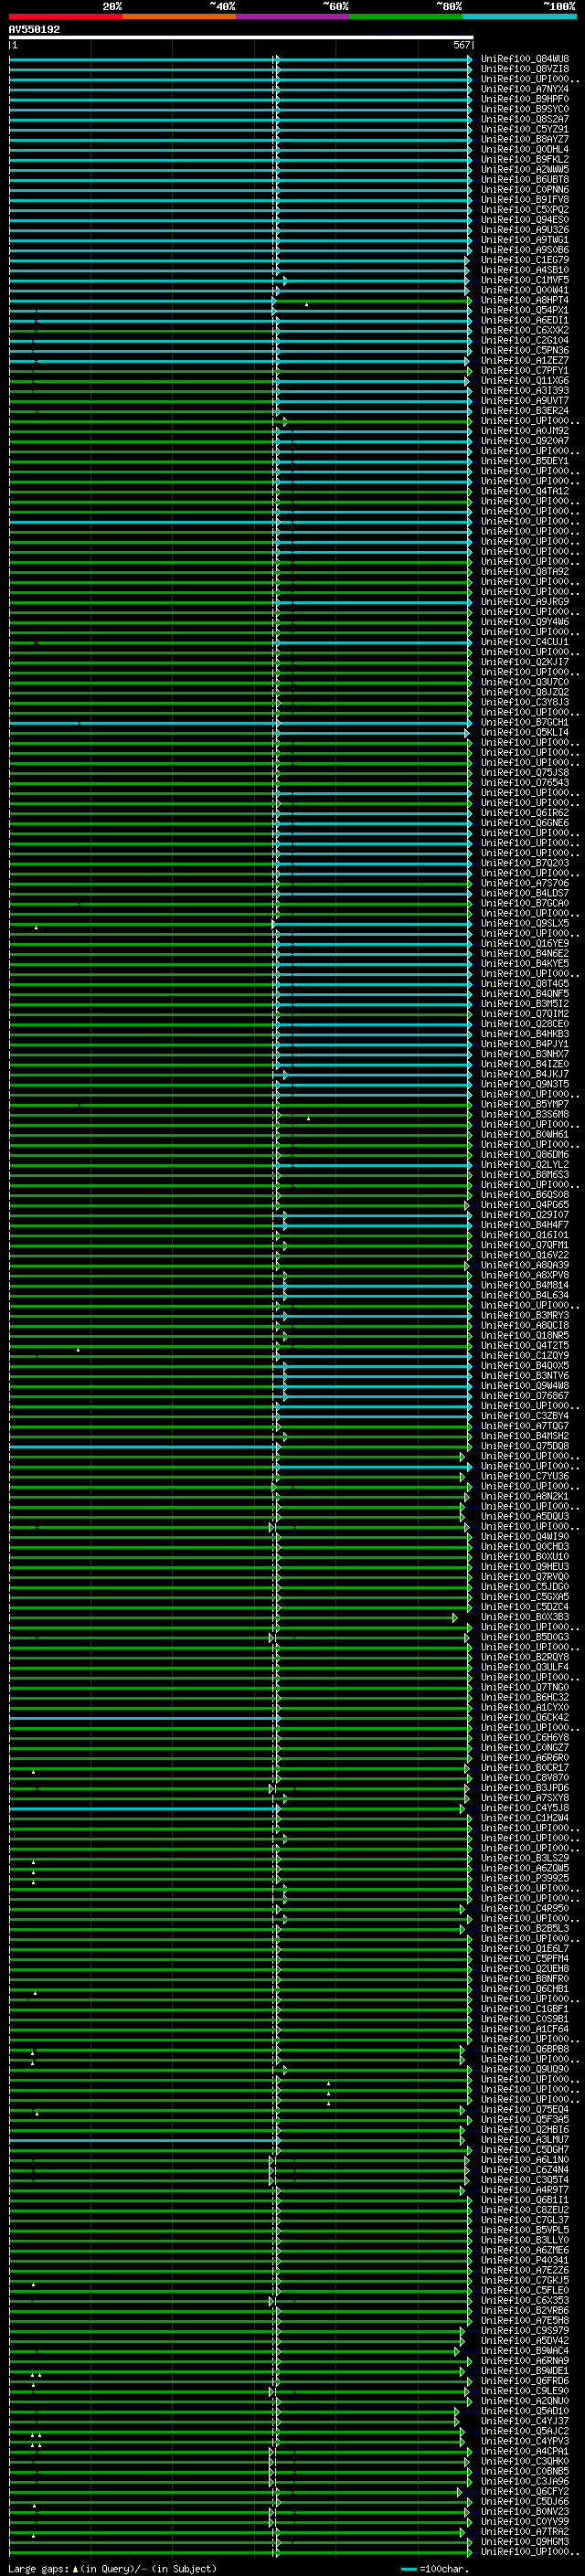Screen dimensions: 585x2576
Task: Select hit UniRef100_C3ZBY4
Action: pyautogui.click(x=525, y=1415)
